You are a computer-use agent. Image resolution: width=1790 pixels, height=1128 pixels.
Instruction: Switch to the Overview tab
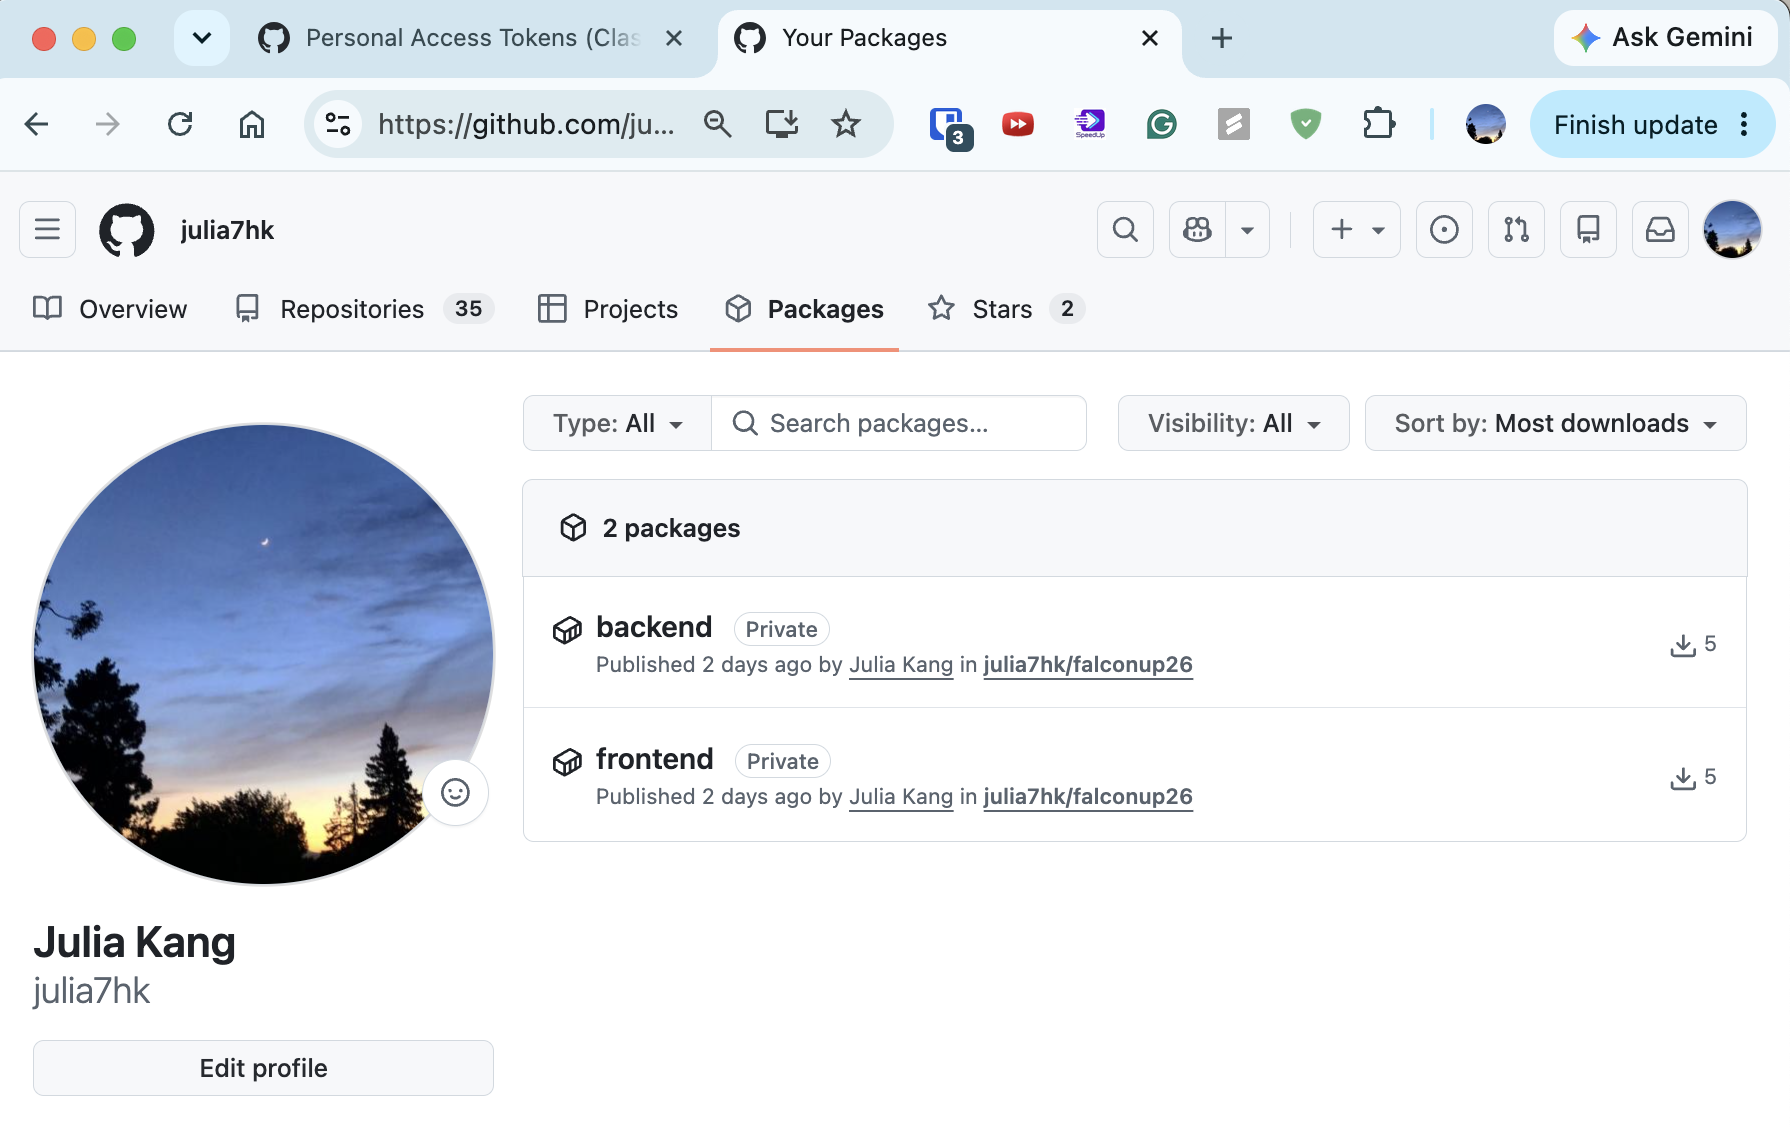pyautogui.click(x=110, y=309)
